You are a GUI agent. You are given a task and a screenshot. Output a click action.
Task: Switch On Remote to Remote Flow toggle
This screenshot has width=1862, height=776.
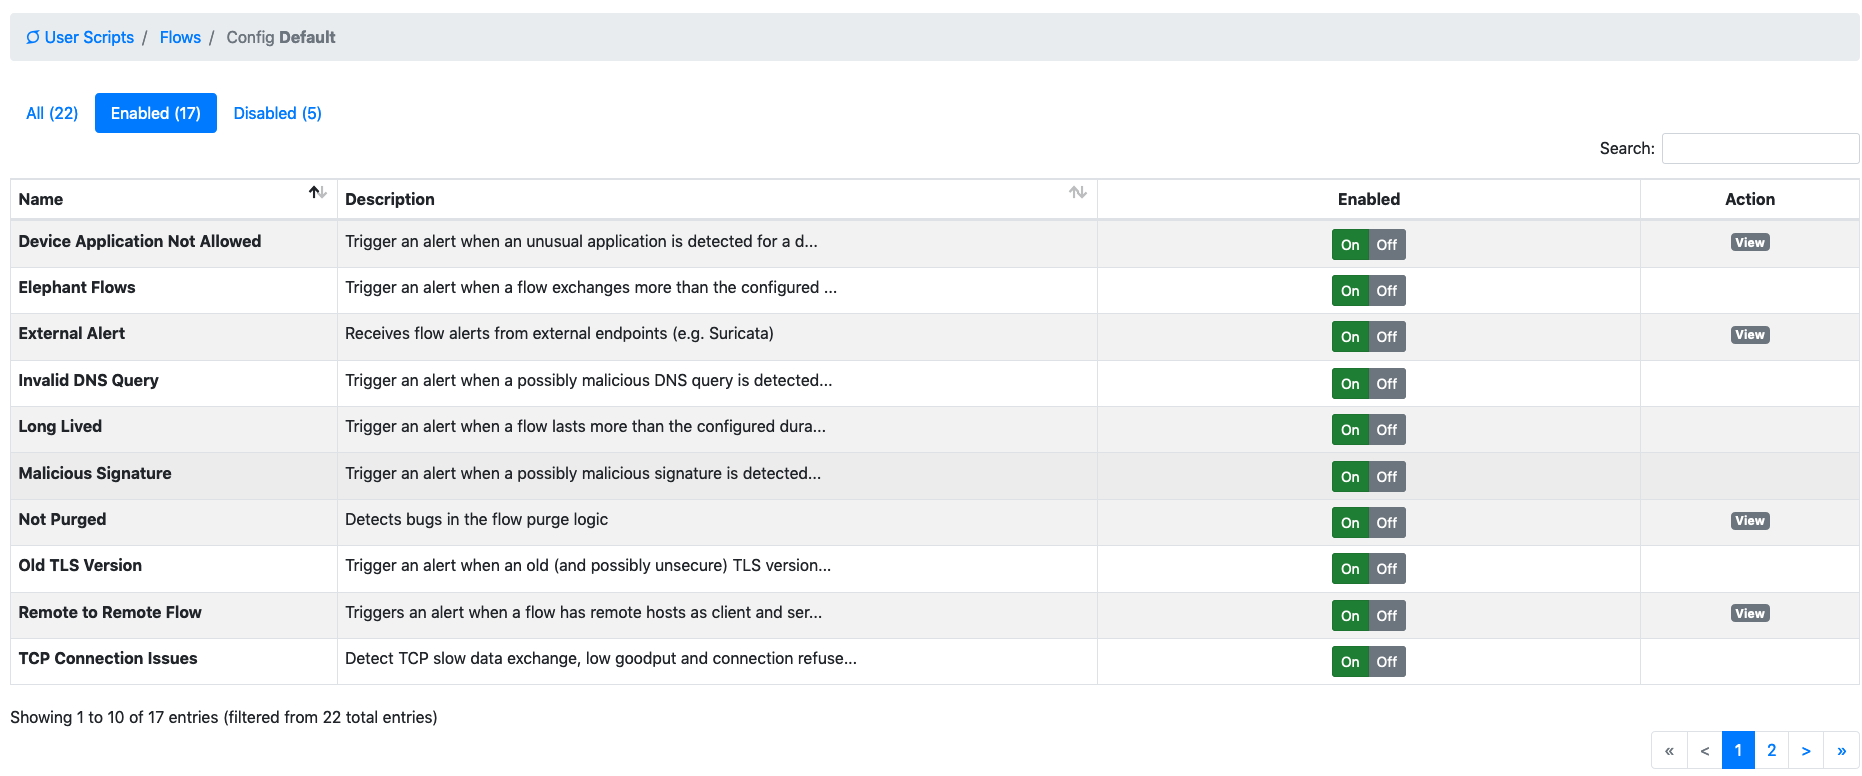[x=1350, y=616]
